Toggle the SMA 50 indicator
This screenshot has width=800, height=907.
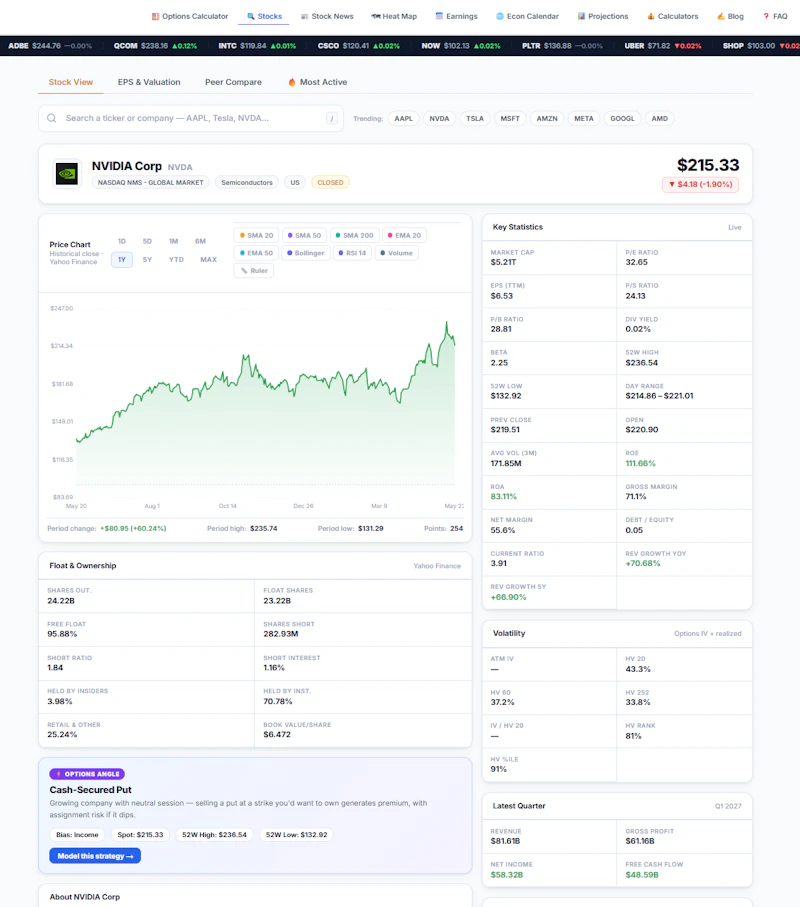coord(304,235)
